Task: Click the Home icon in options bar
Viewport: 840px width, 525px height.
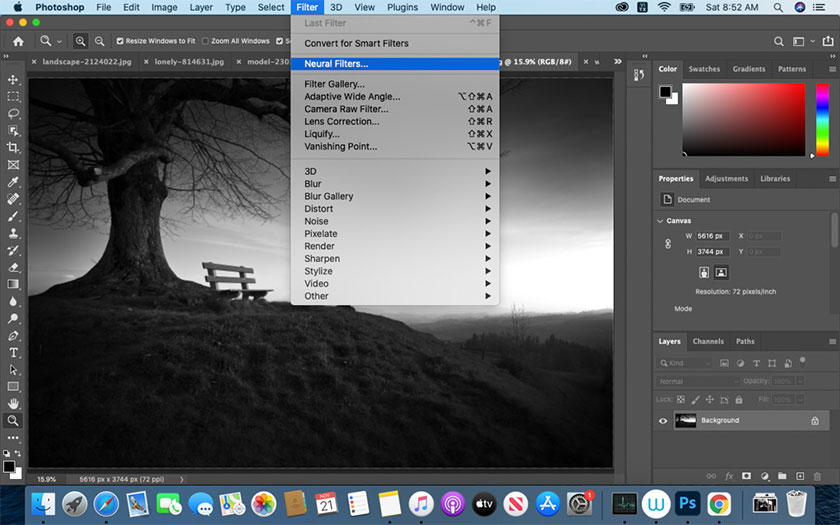Action: 18,41
